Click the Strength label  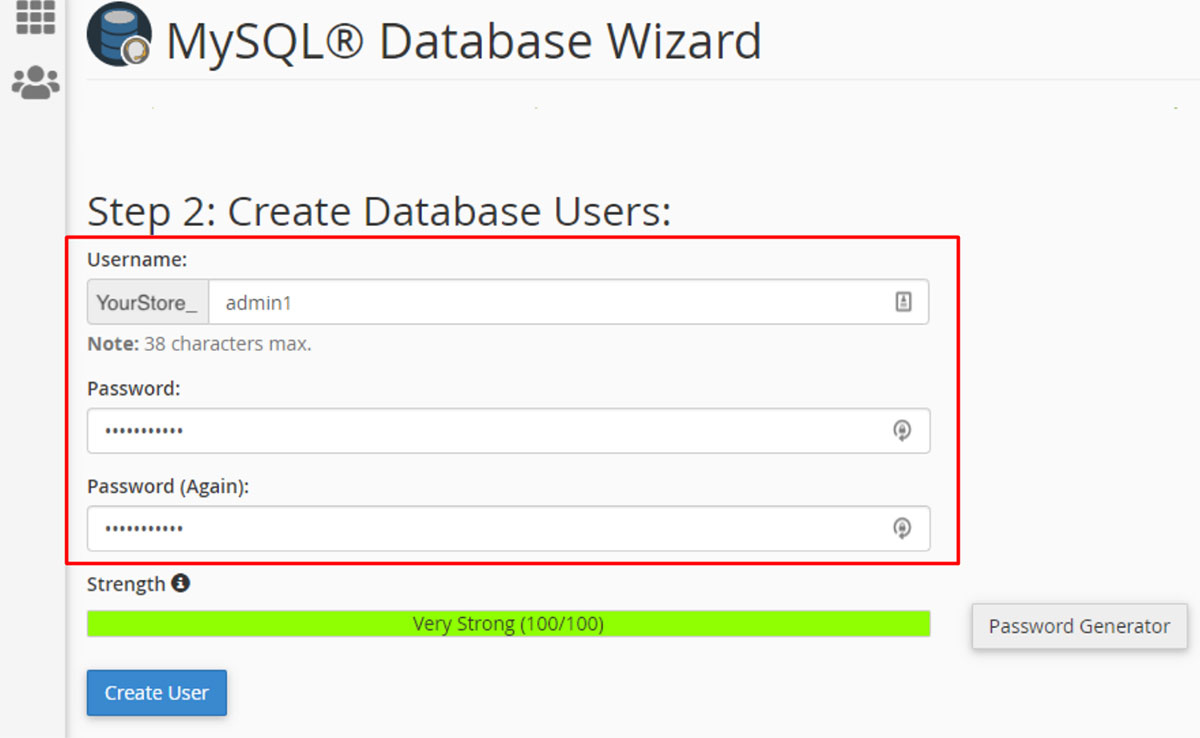click(126, 584)
